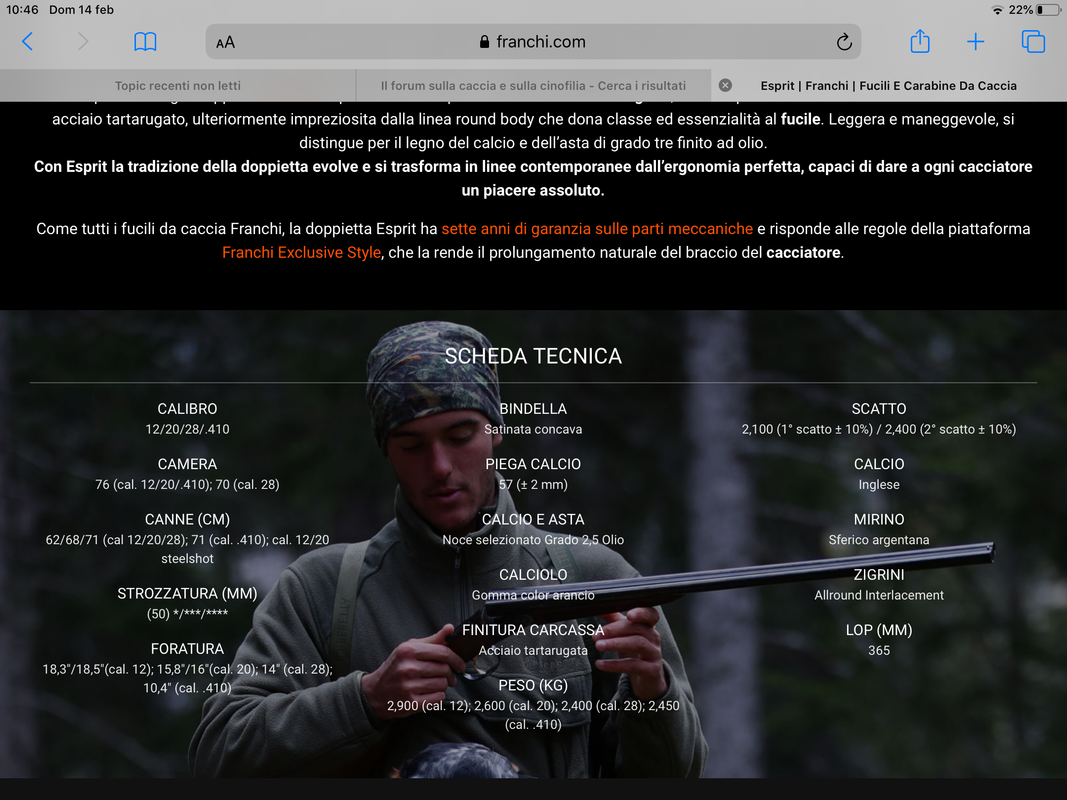Screen dimensions: 1067x800
Task: Select the Esprit | Franchi tab
Action: 889,86
